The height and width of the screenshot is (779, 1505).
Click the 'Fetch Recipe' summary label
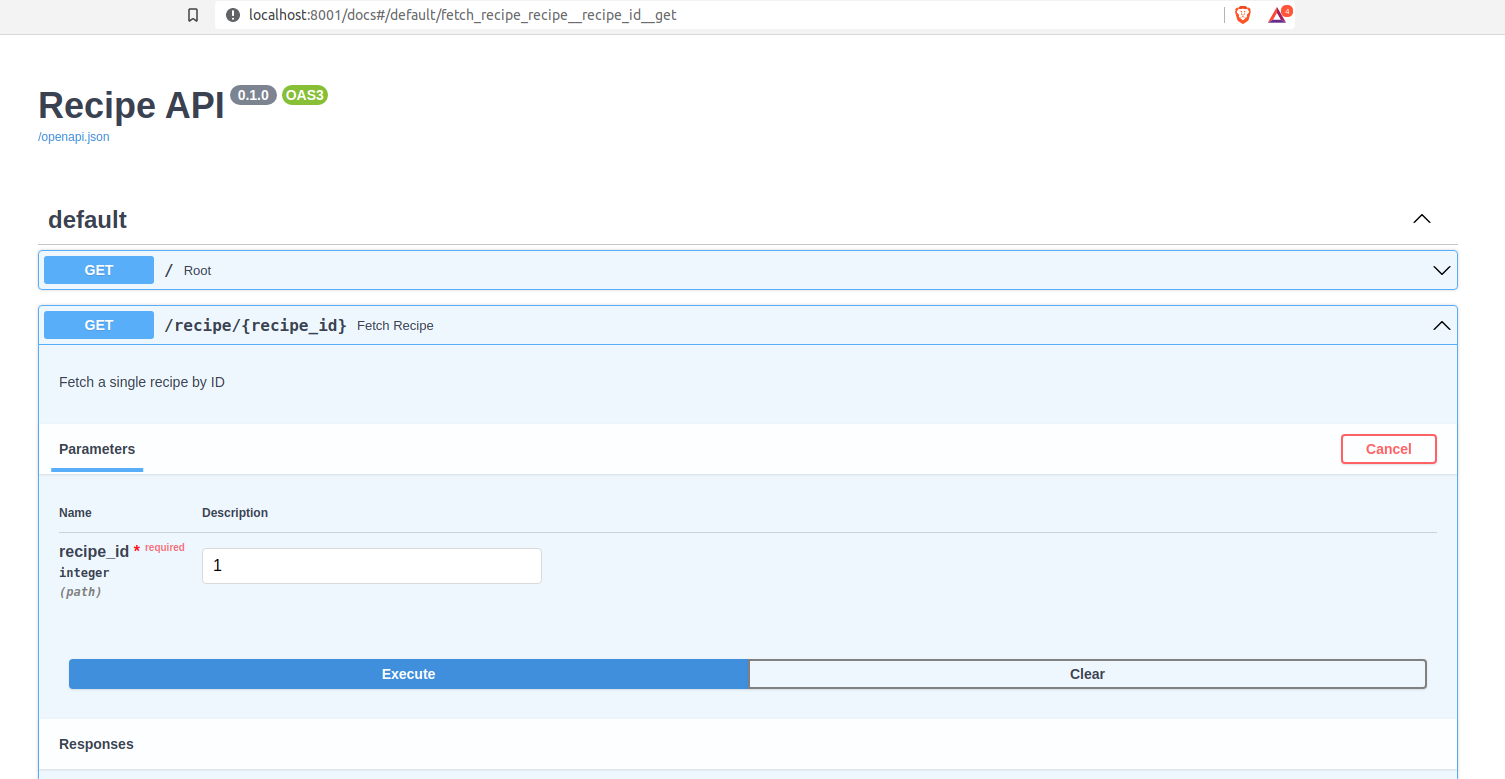point(395,326)
